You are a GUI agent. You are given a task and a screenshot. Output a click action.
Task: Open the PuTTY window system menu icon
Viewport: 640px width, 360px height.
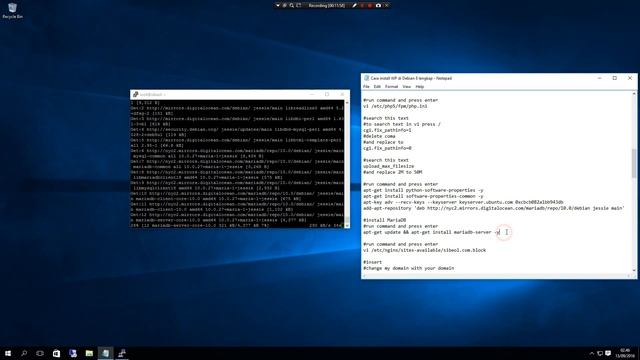pos(135,94)
